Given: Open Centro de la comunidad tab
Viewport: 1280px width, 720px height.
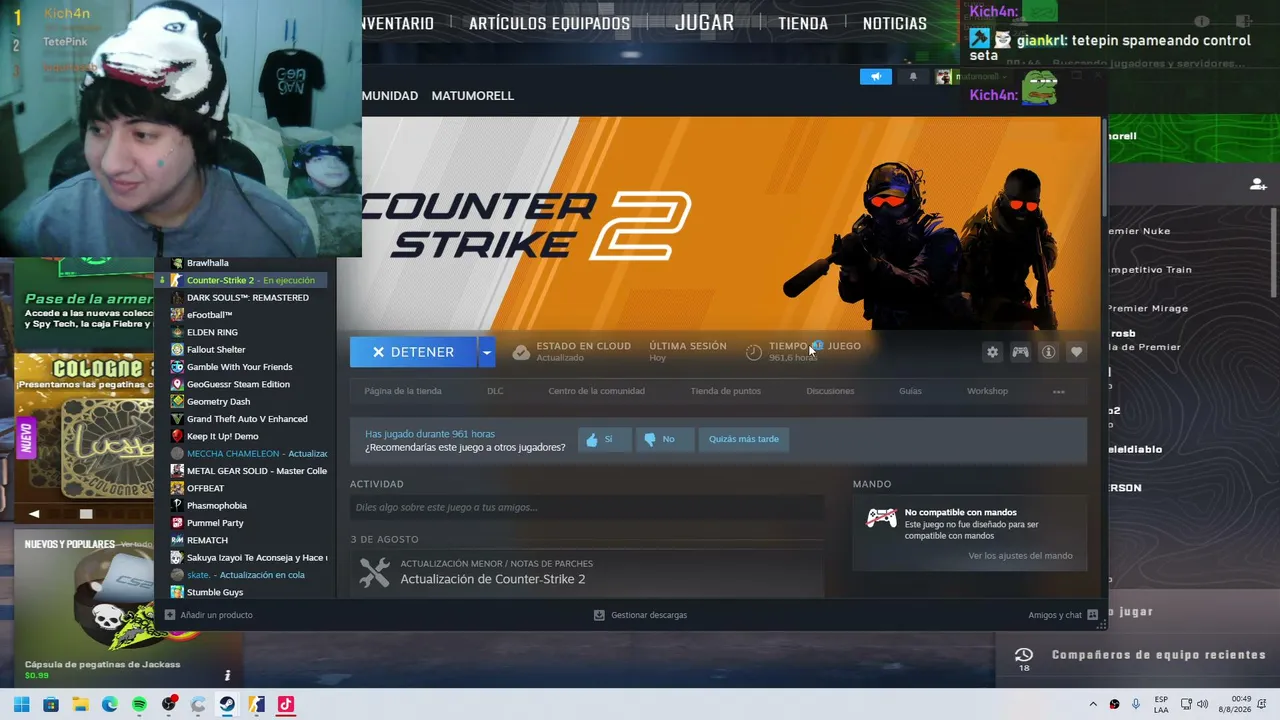Looking at the screenshot, I should pyautogui.click(x=596, y=391).
